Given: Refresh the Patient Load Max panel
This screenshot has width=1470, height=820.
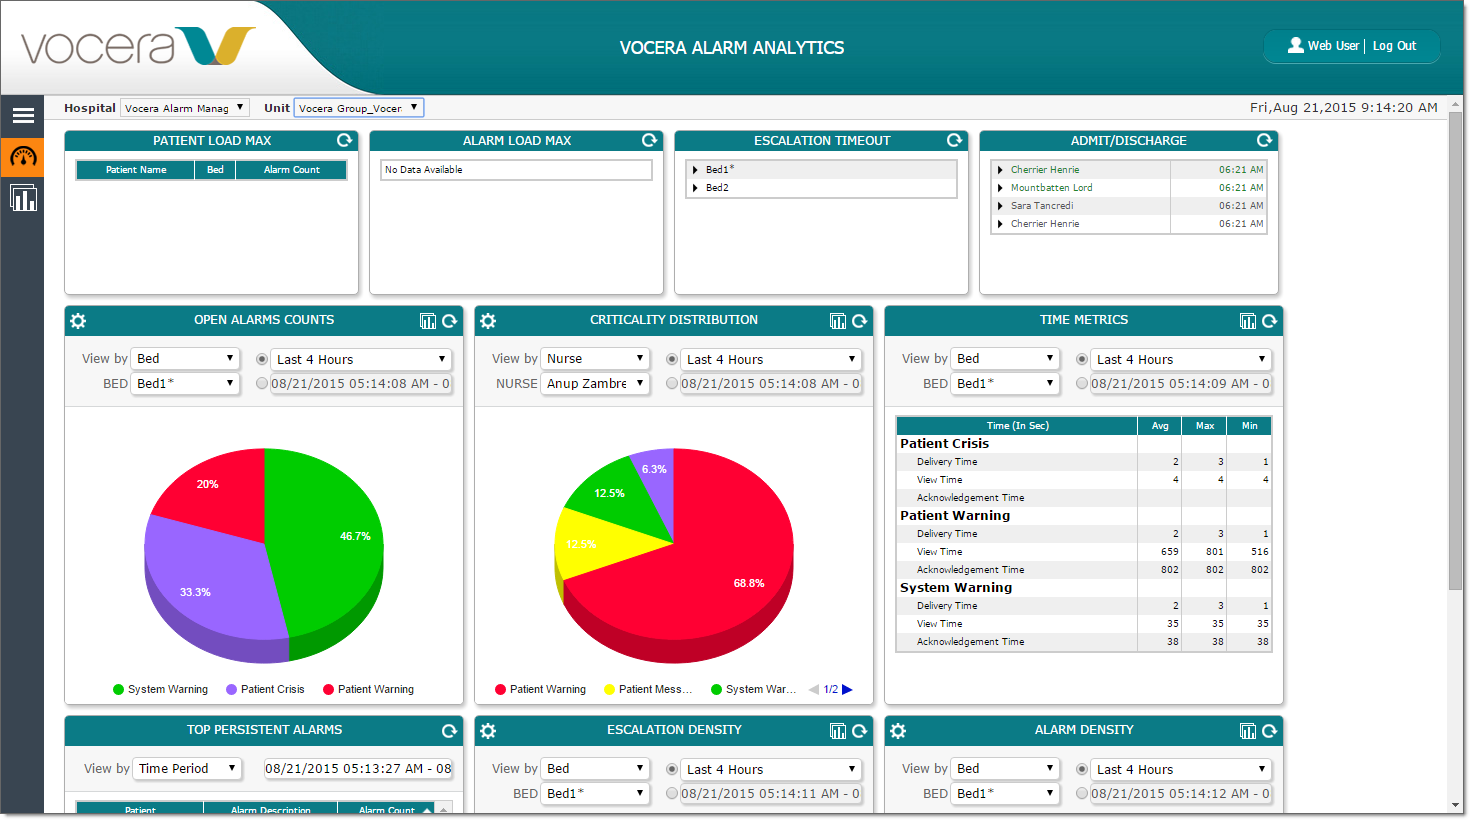Looking at the screenshot, I should tap(344, 141).
